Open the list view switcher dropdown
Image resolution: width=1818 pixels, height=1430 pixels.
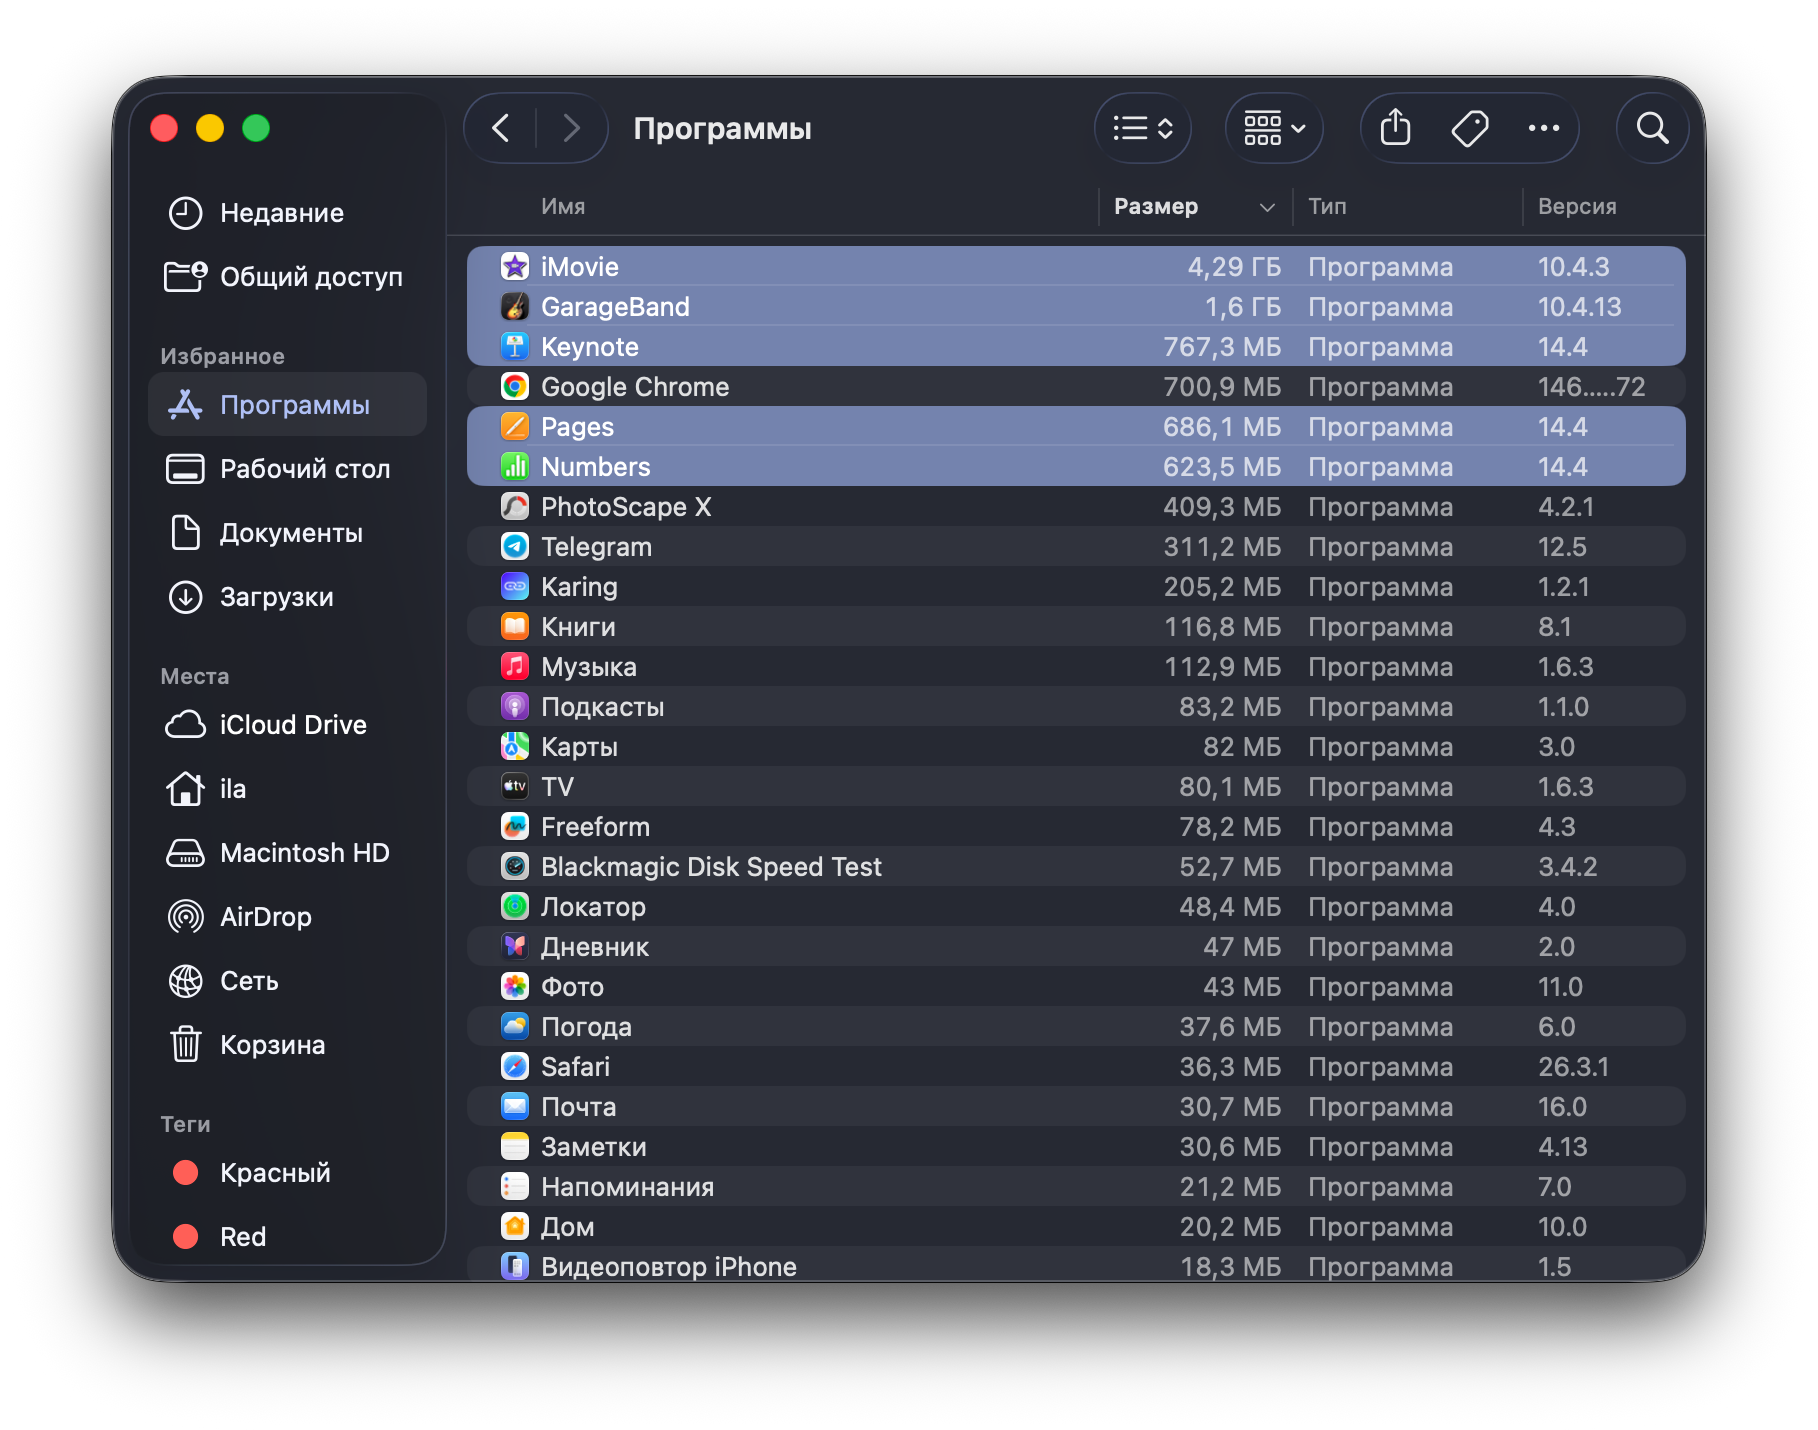click(x=1143, y=128)
